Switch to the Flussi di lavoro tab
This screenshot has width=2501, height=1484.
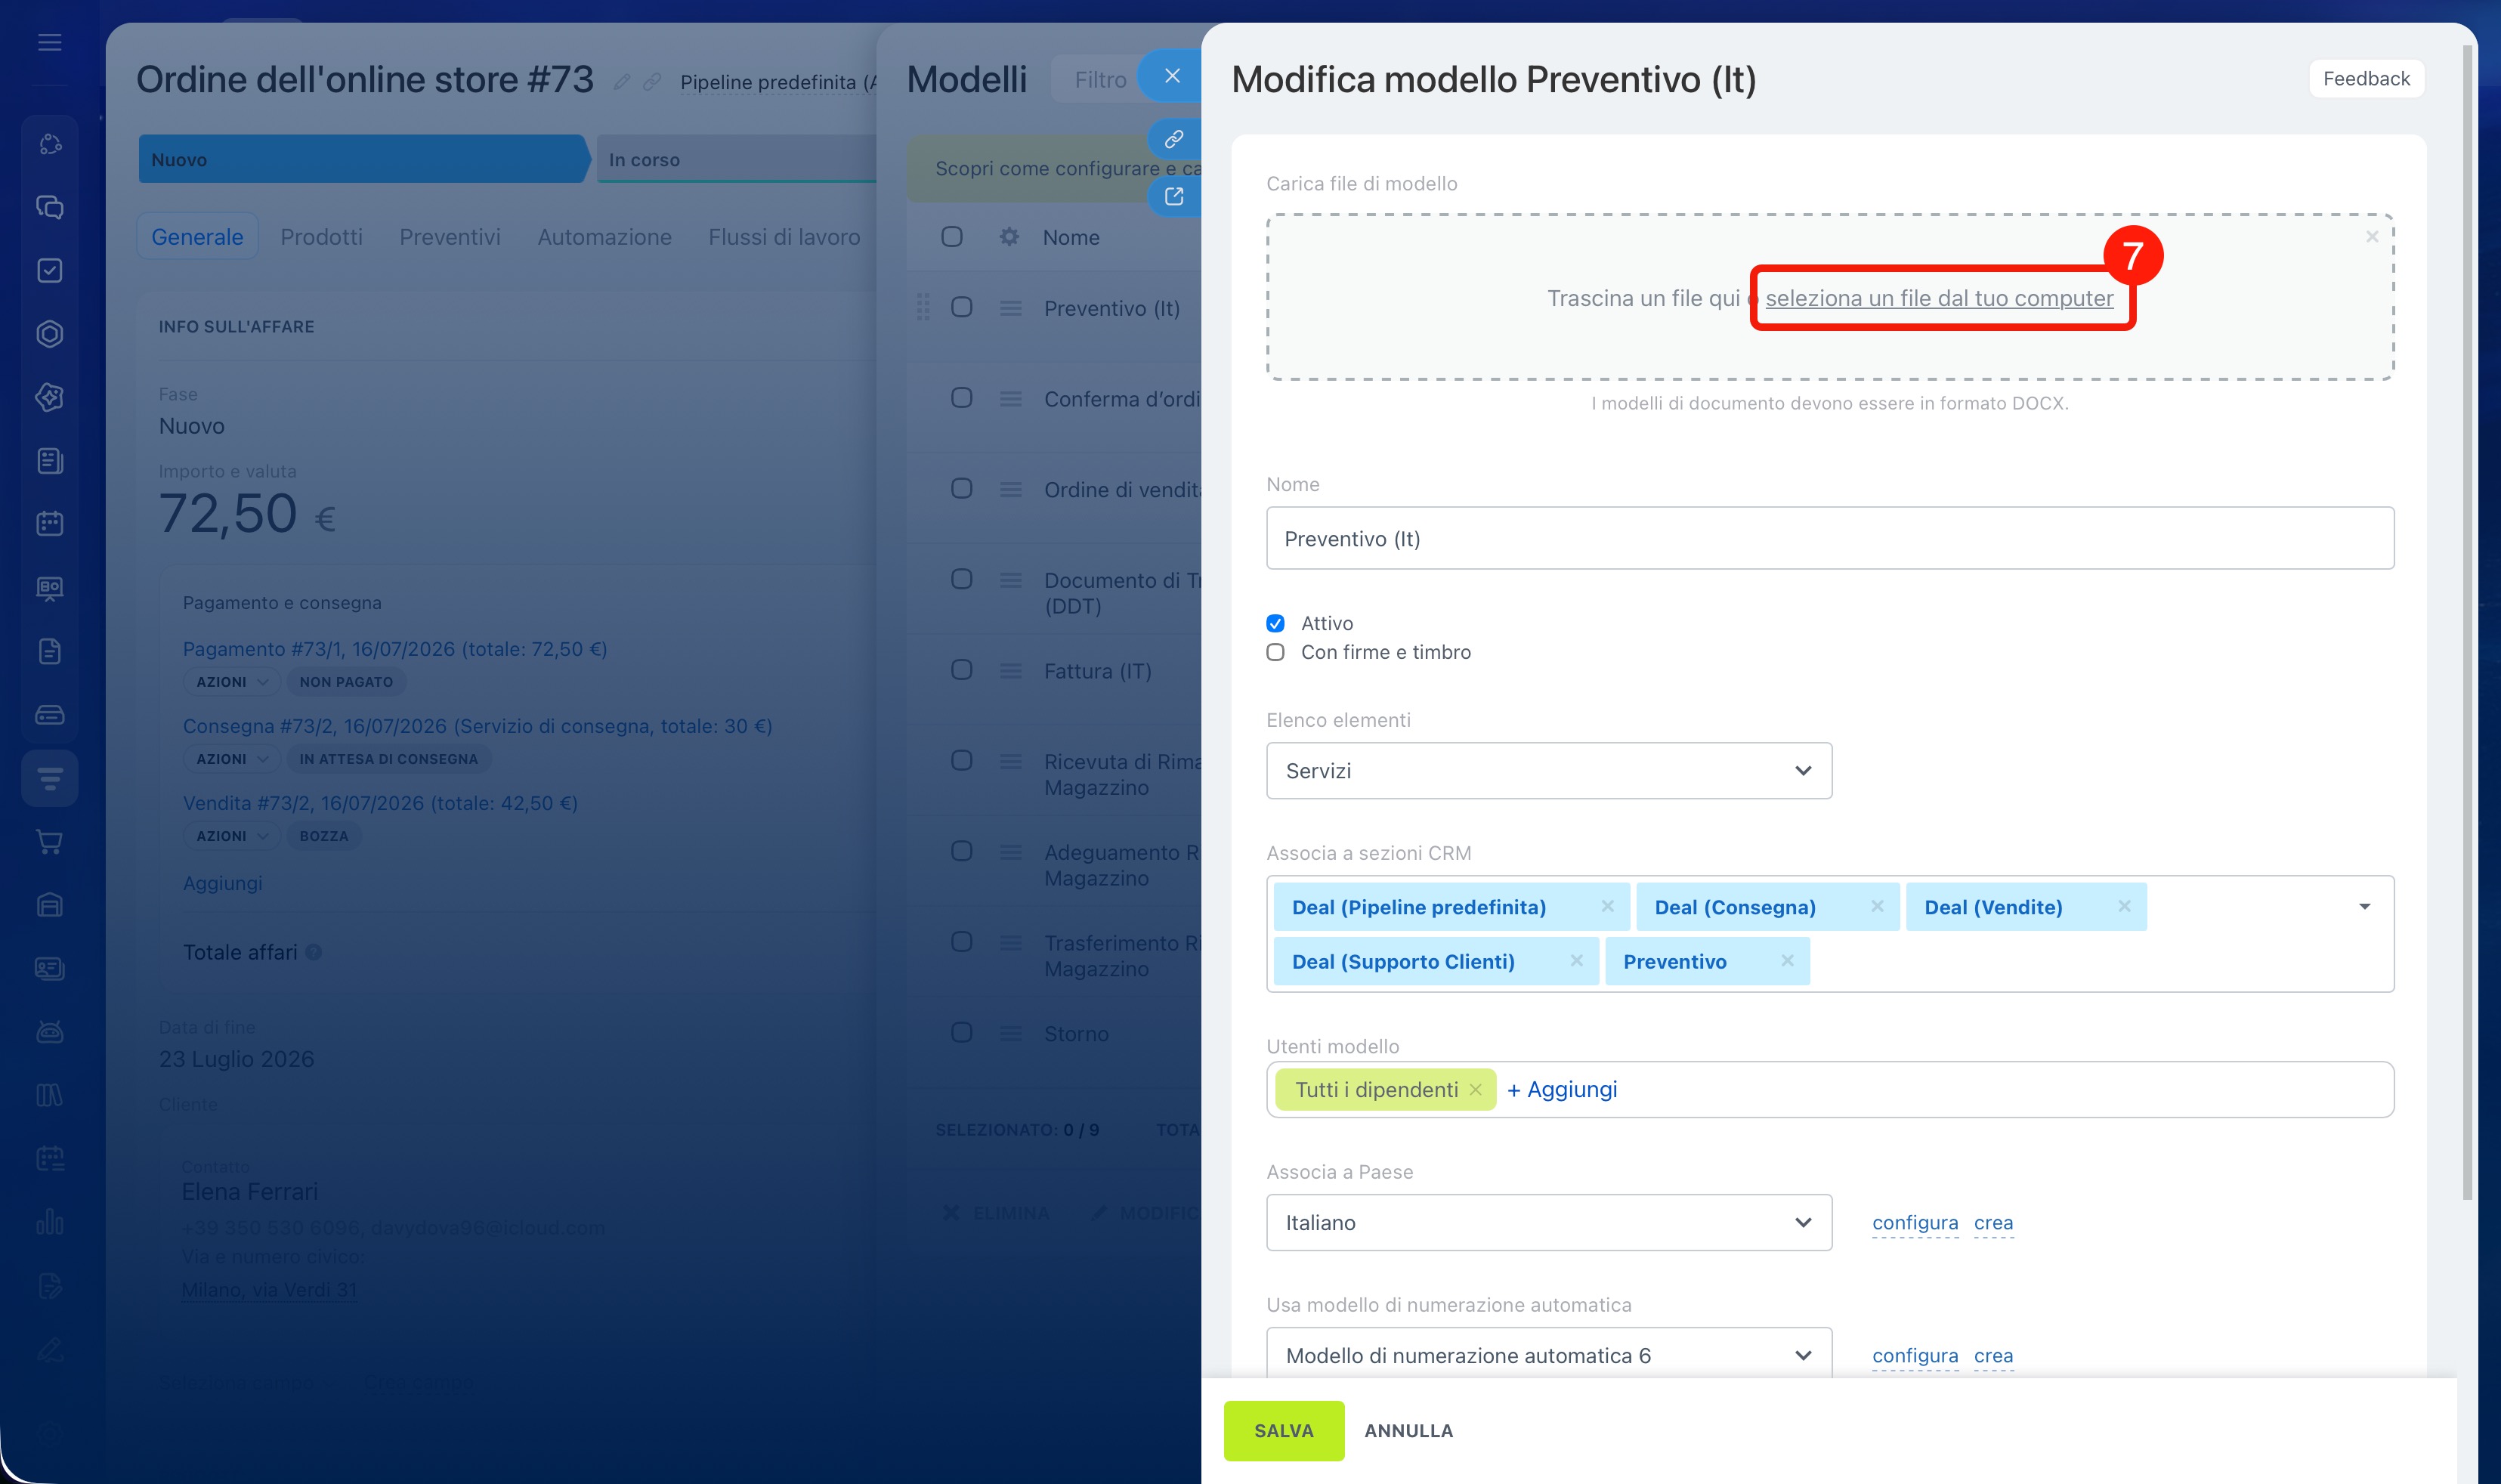[x=784, y=237]
